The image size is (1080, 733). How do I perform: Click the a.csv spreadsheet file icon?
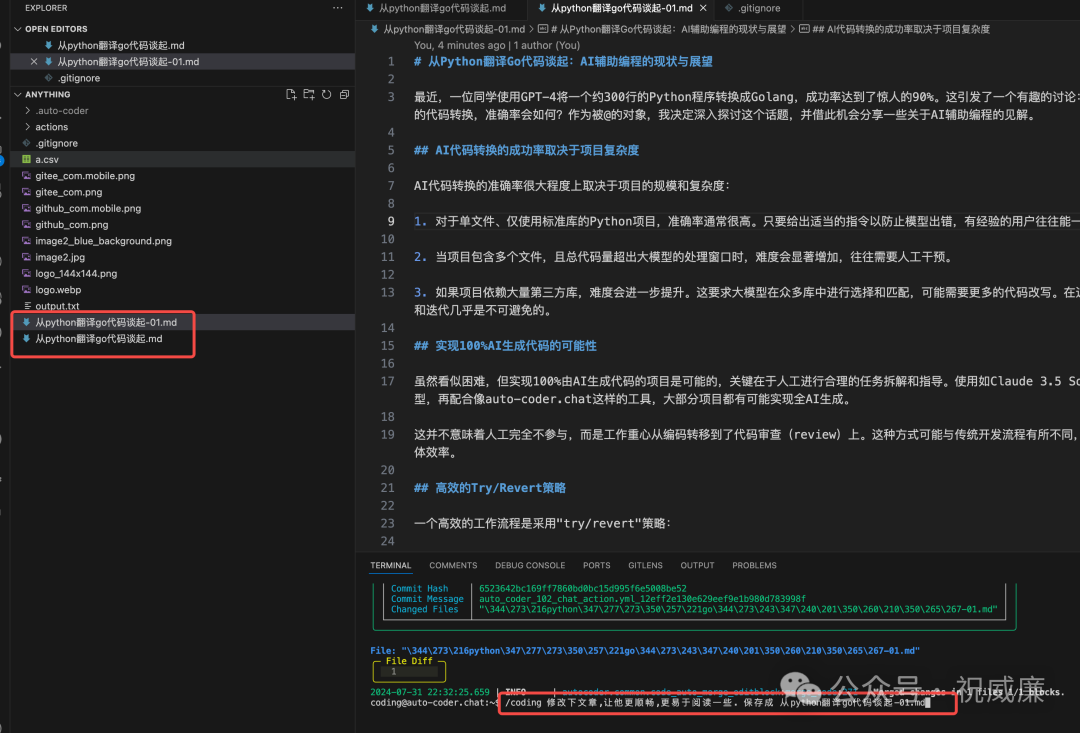pos(26,159)
